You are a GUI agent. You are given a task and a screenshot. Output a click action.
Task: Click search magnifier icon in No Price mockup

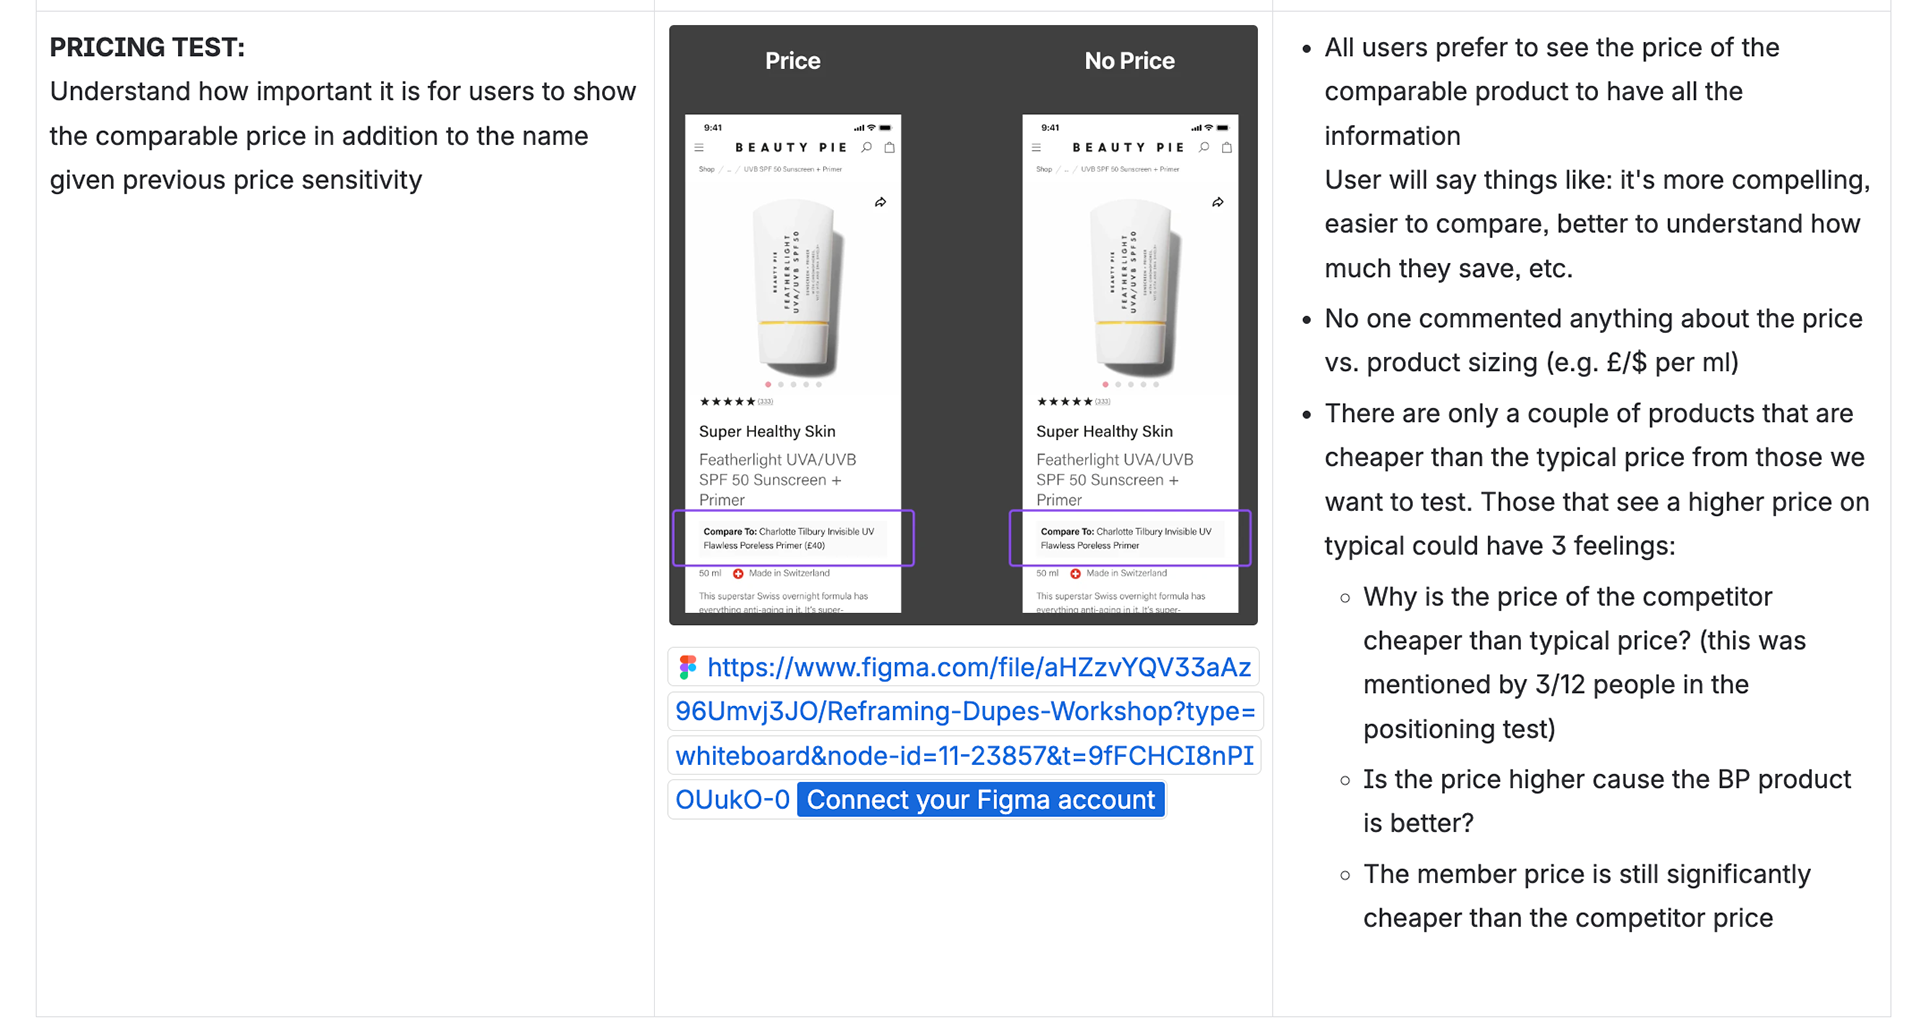pyautogui.click(x=1204, y=148)
